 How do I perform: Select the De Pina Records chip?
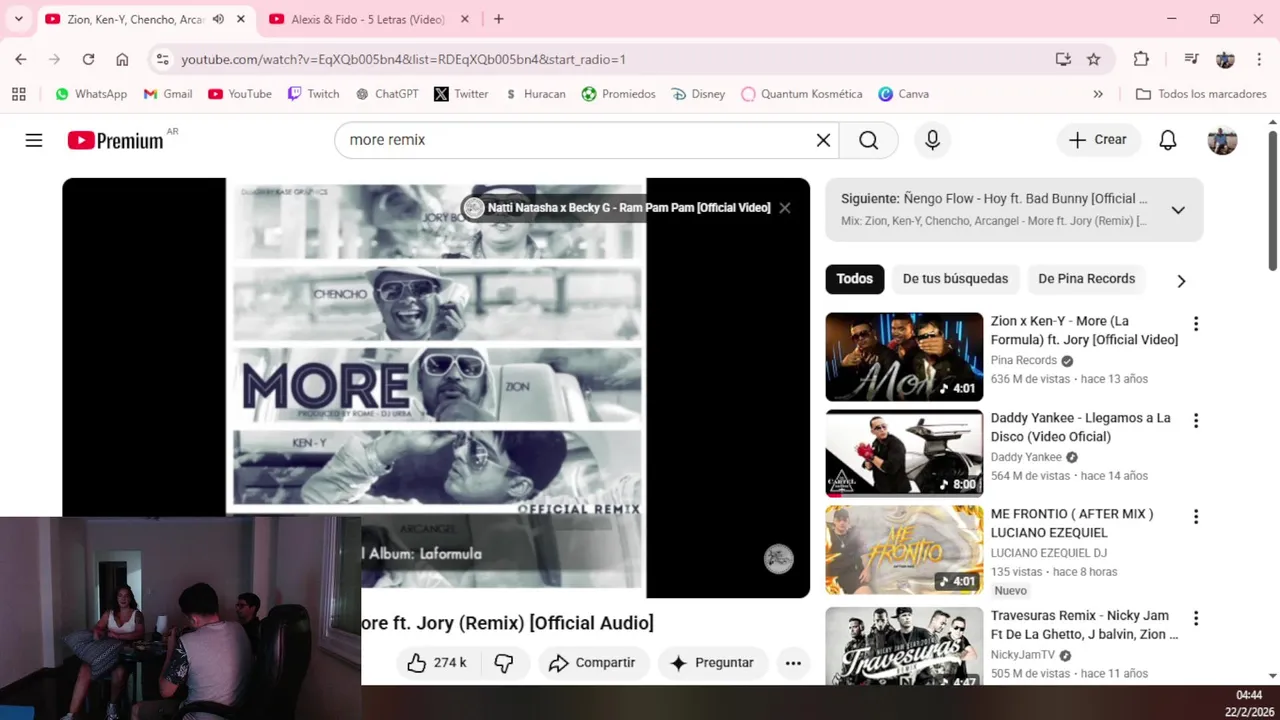pyautogui.click(x=1086, y=279)
